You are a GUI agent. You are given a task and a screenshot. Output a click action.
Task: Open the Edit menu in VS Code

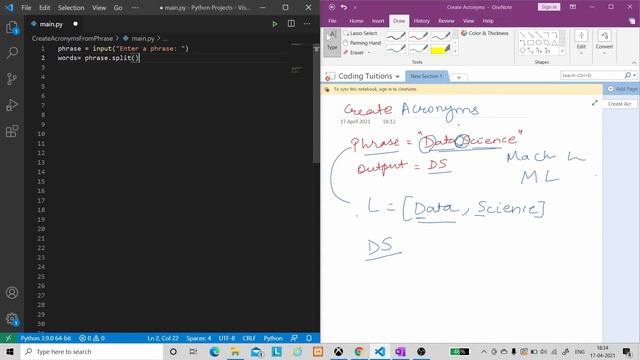click(44, 7)
